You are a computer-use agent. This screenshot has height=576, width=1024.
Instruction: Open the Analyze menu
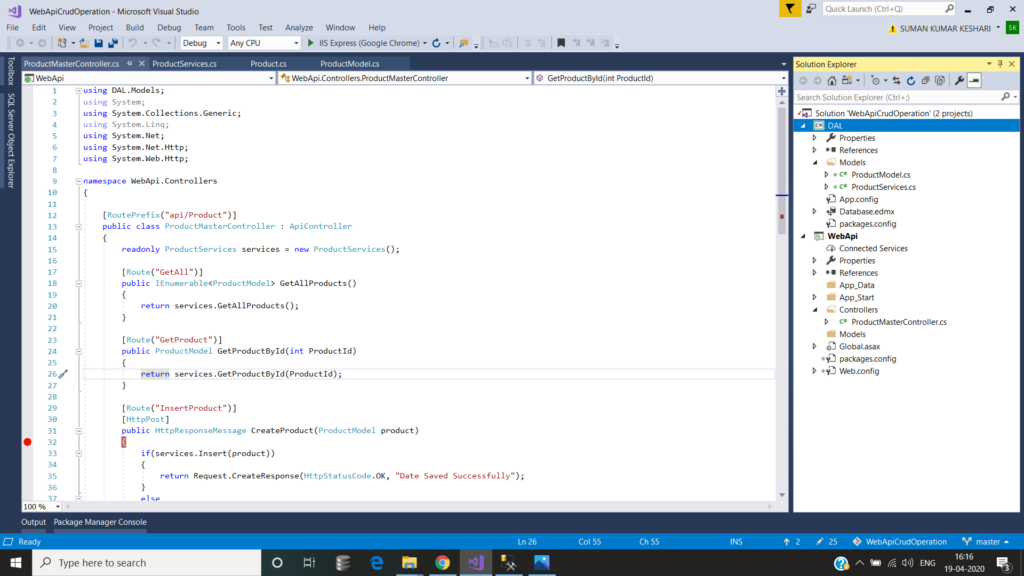(x=299, y=27)
